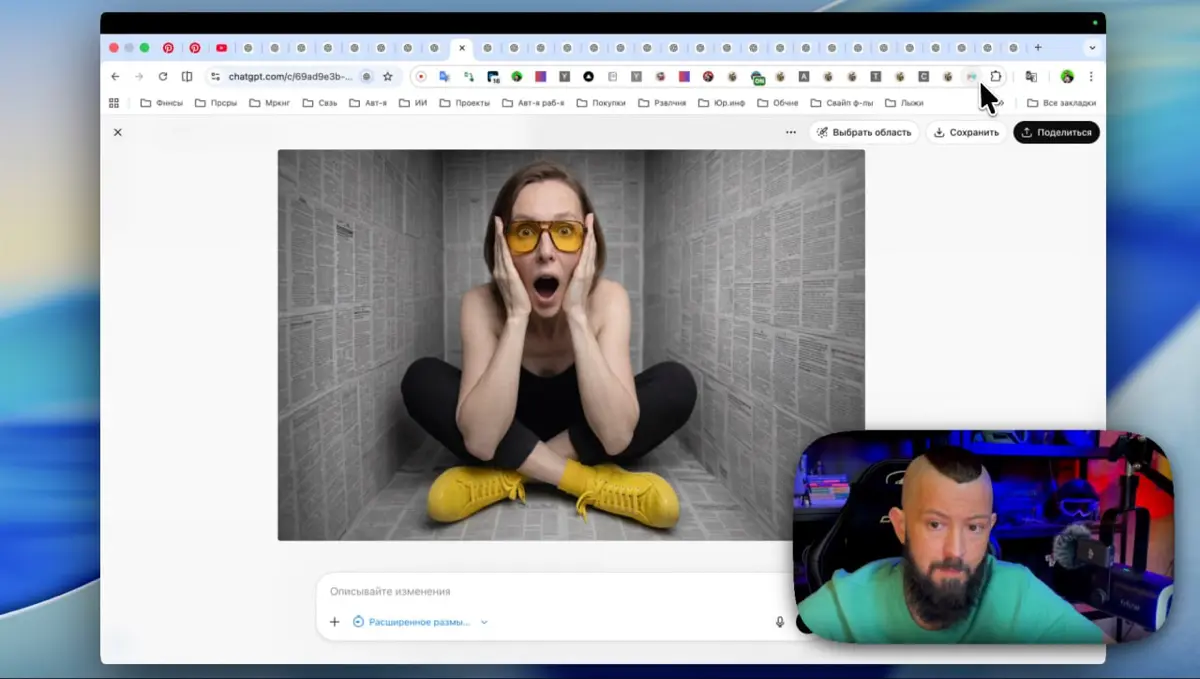
Task: Click the Поделиться share button
Action: (x=1057, y=132)
